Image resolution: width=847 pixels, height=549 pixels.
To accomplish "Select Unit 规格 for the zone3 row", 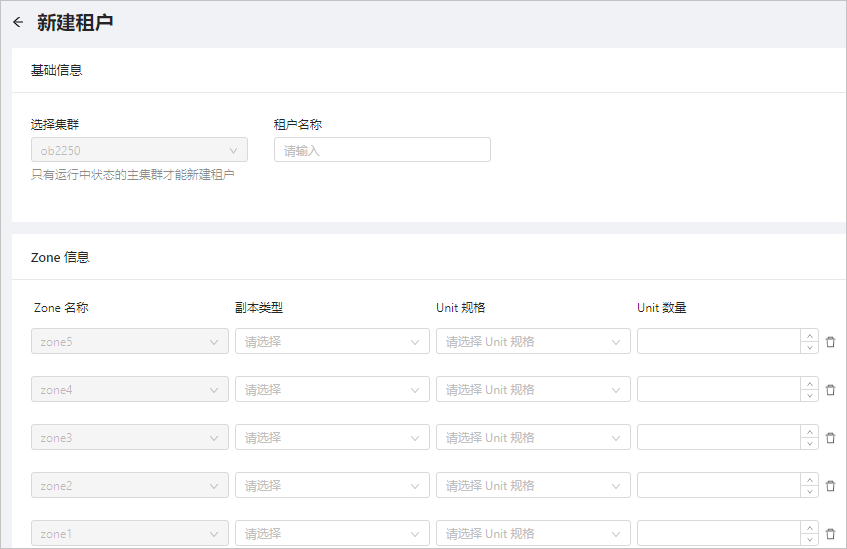I will tap(533, 437).
